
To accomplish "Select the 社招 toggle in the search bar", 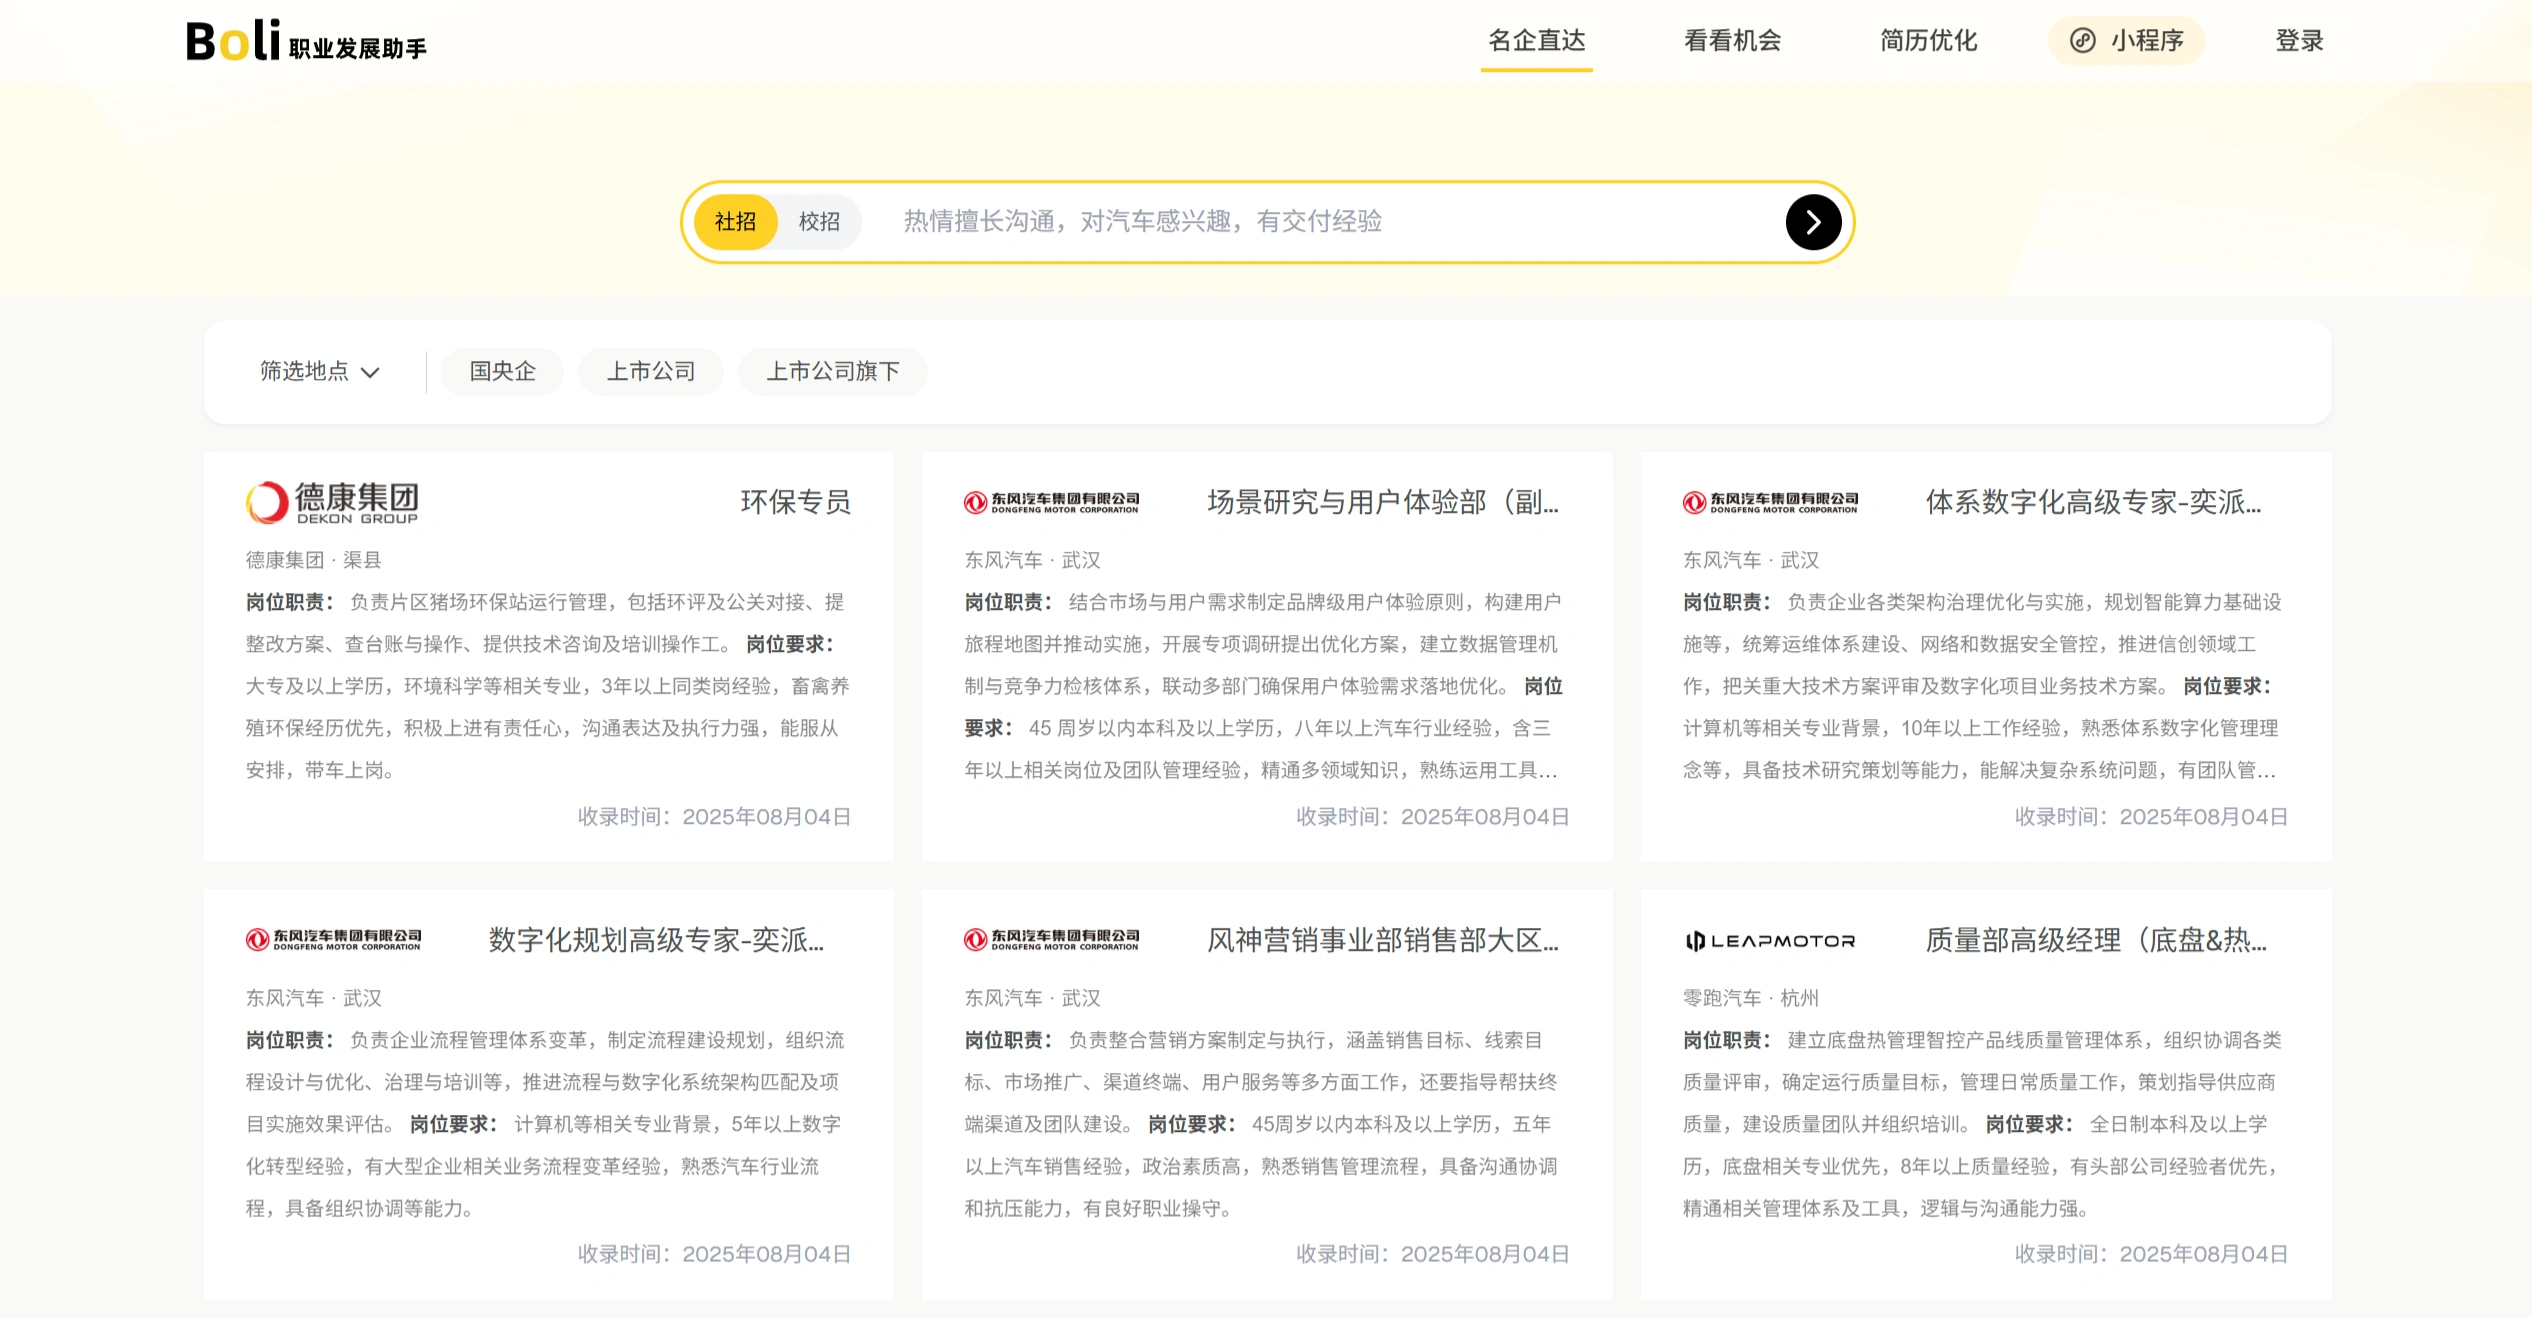I will (x=735, y=222).
